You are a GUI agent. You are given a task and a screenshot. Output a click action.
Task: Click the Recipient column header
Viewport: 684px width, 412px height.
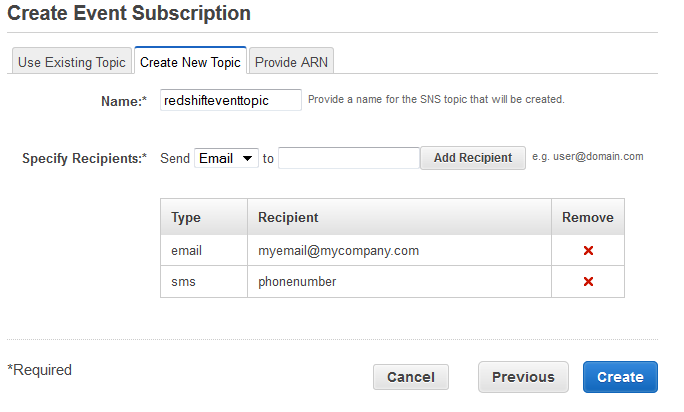click(x=288, y=217)
